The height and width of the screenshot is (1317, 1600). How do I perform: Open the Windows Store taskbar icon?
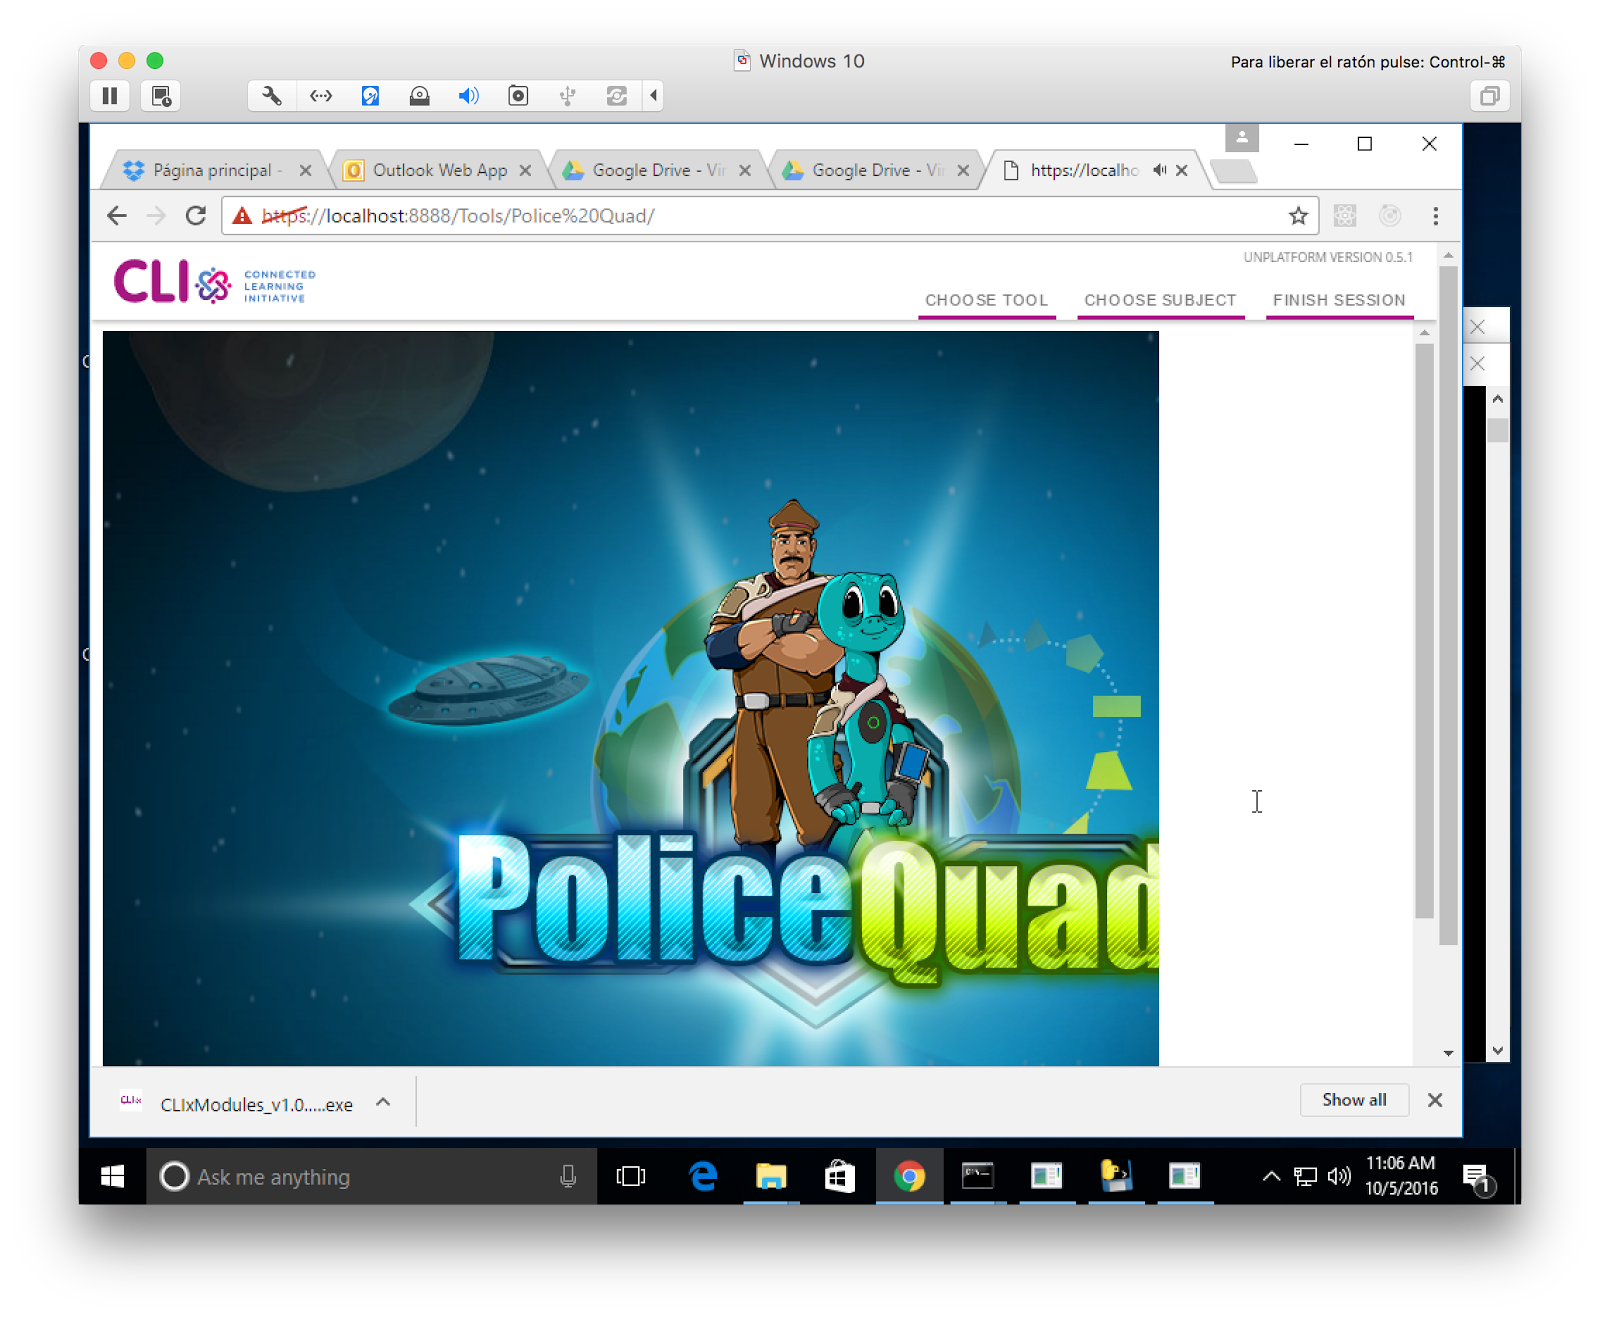840,1176
